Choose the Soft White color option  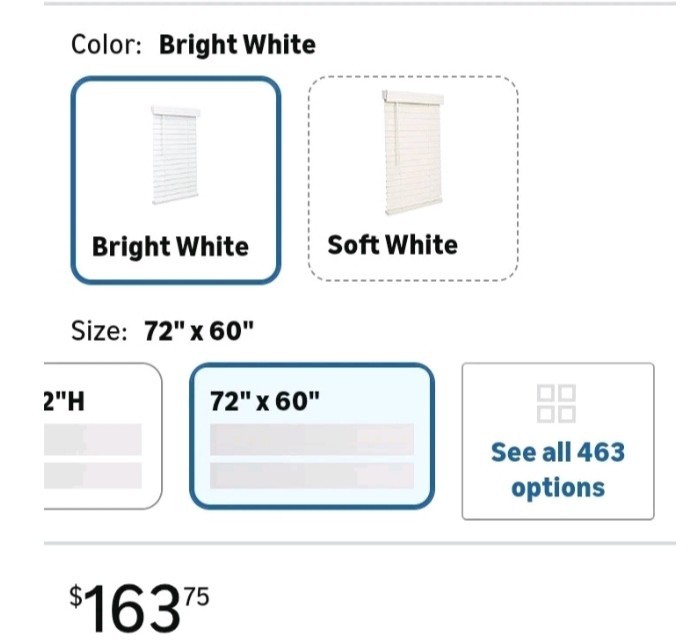(x=413, y=178)
